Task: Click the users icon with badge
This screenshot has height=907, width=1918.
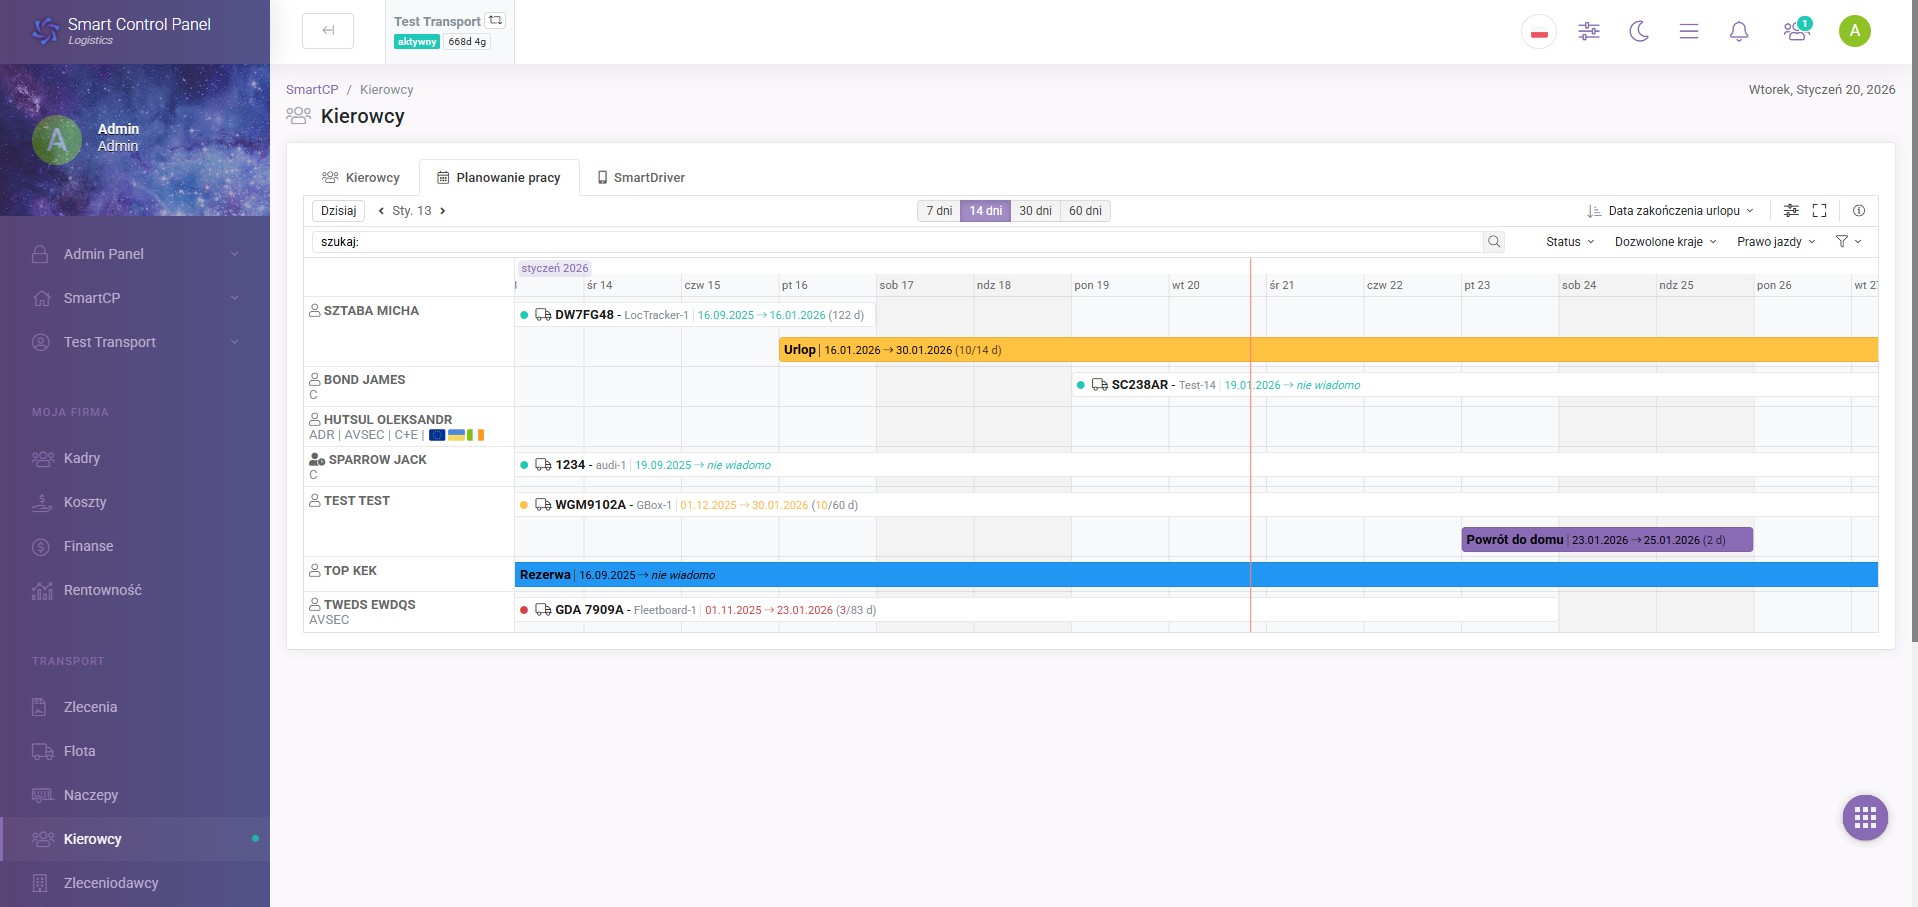Action: [1797, 30]
